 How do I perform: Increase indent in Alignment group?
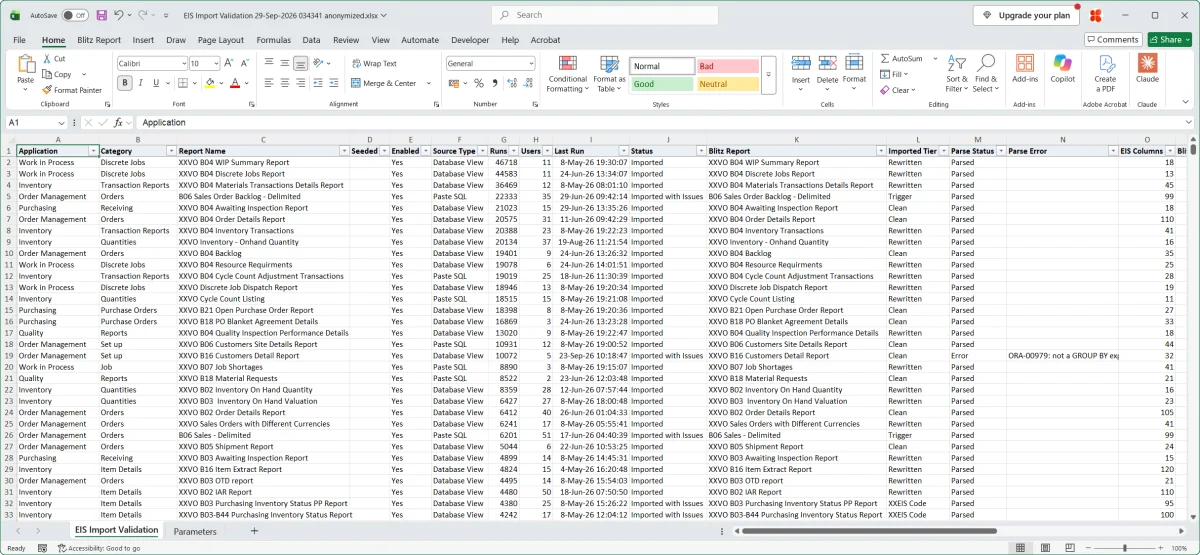[x=334, y=83]
